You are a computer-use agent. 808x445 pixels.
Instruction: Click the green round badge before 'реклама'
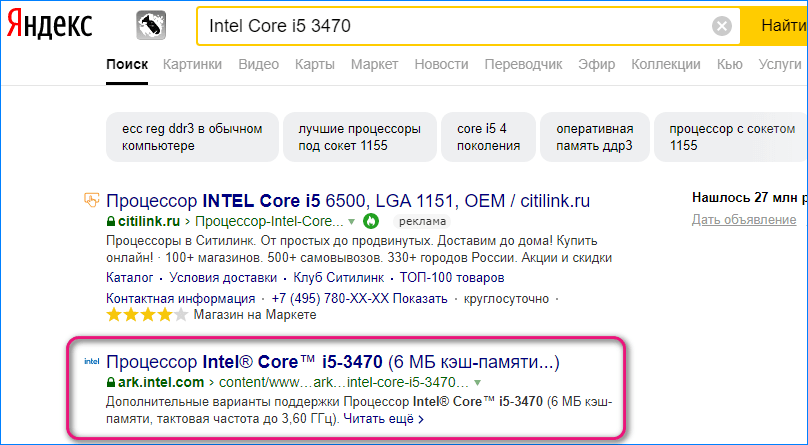(371, 221)
